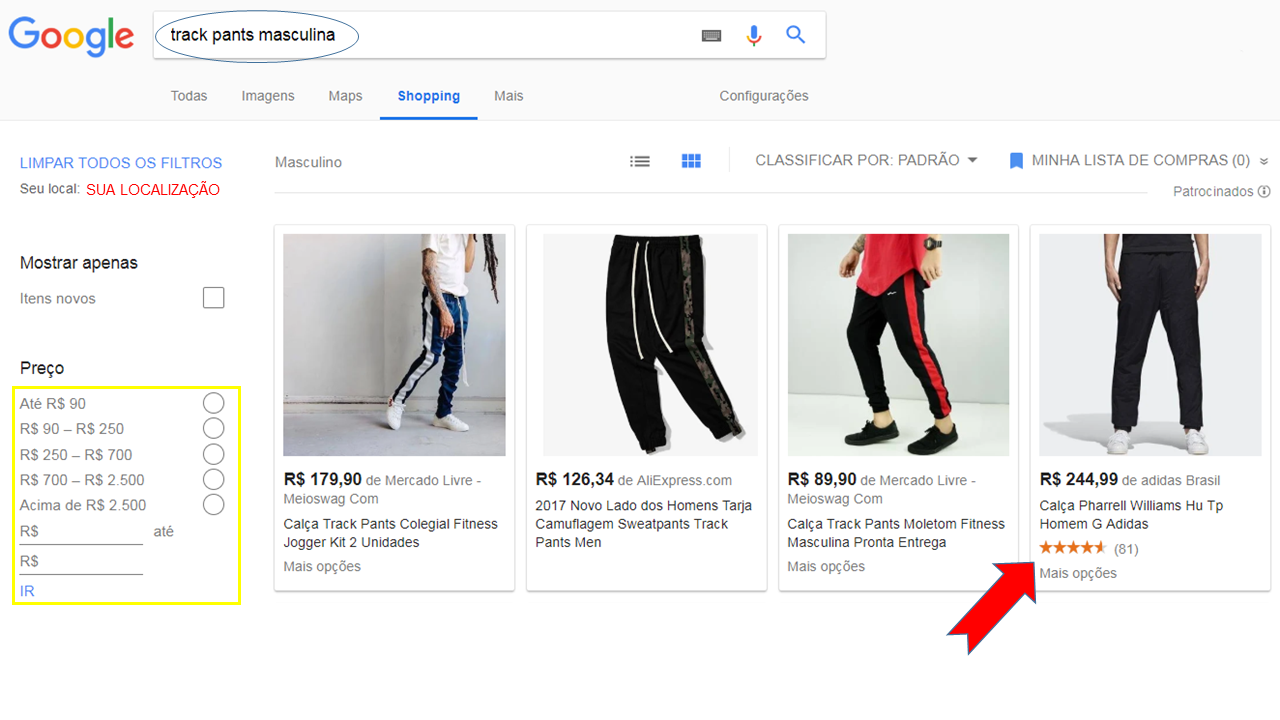Open thumbnail of red stripe black pants
This screenshot has width=1280, height=720.
[x=898, y=345]
